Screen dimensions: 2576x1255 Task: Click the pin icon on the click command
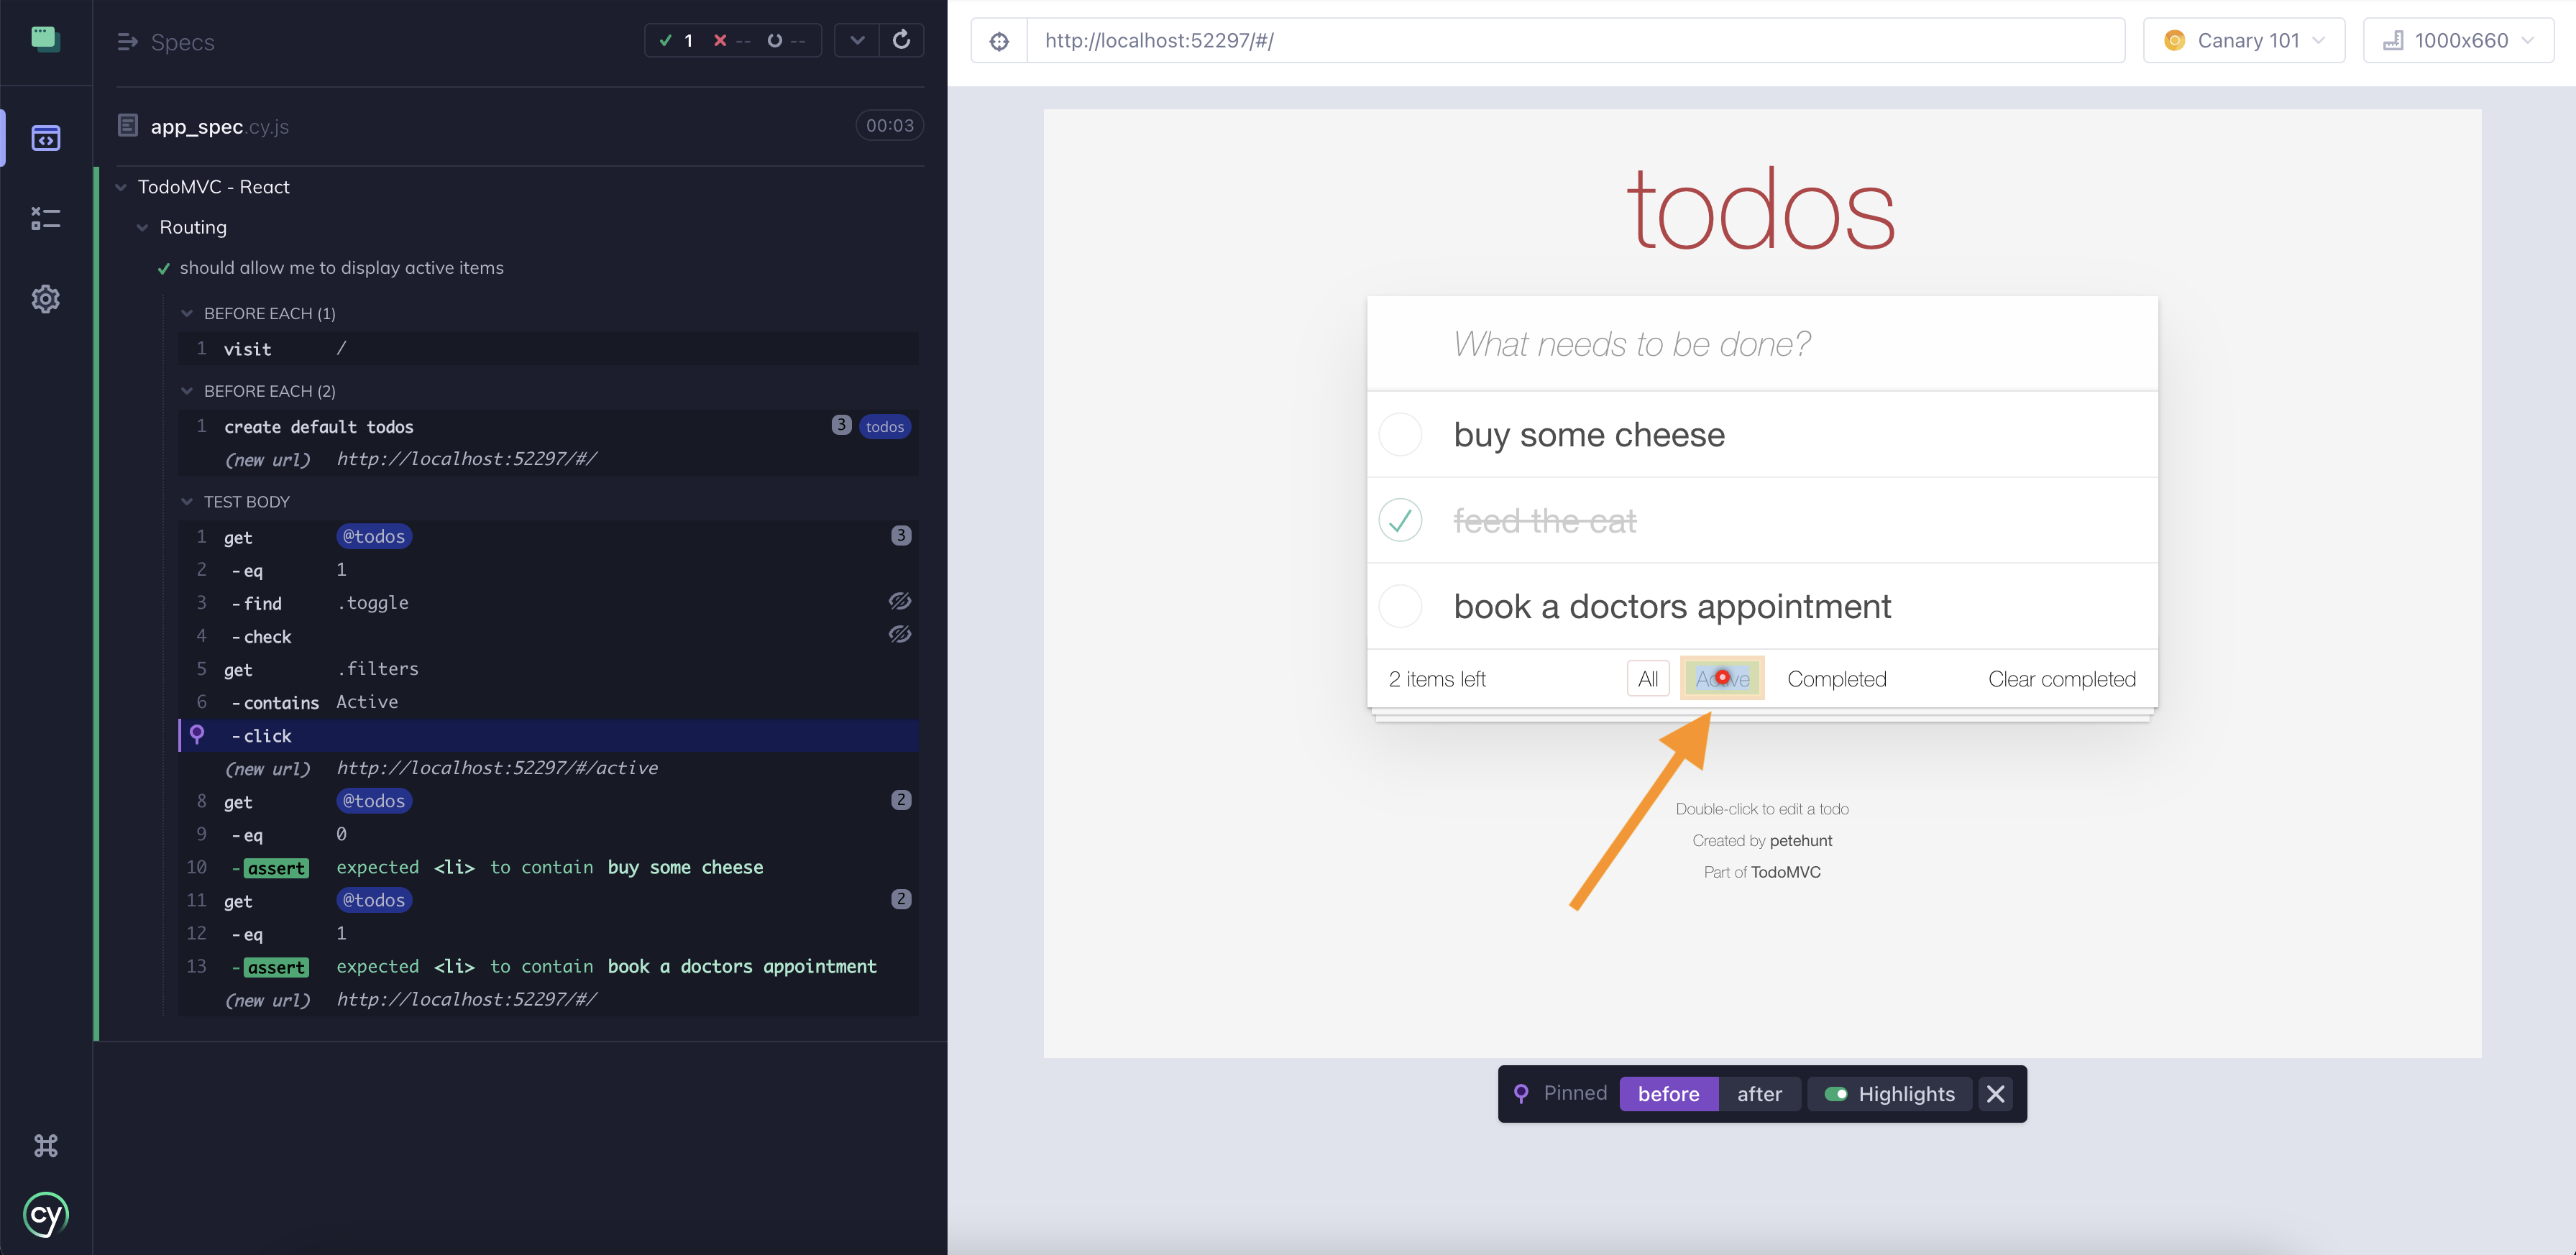tap(197, 734)
